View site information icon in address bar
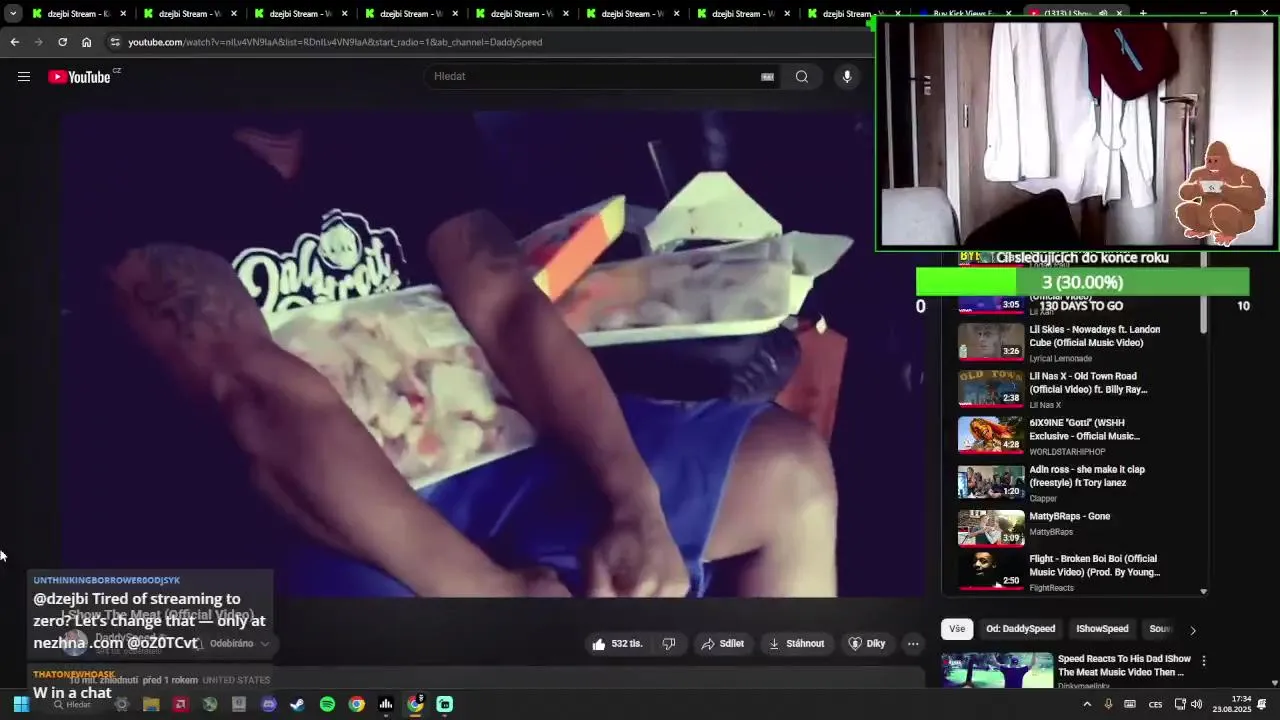Screen dimensions: 1280x720 click(115, 42)
